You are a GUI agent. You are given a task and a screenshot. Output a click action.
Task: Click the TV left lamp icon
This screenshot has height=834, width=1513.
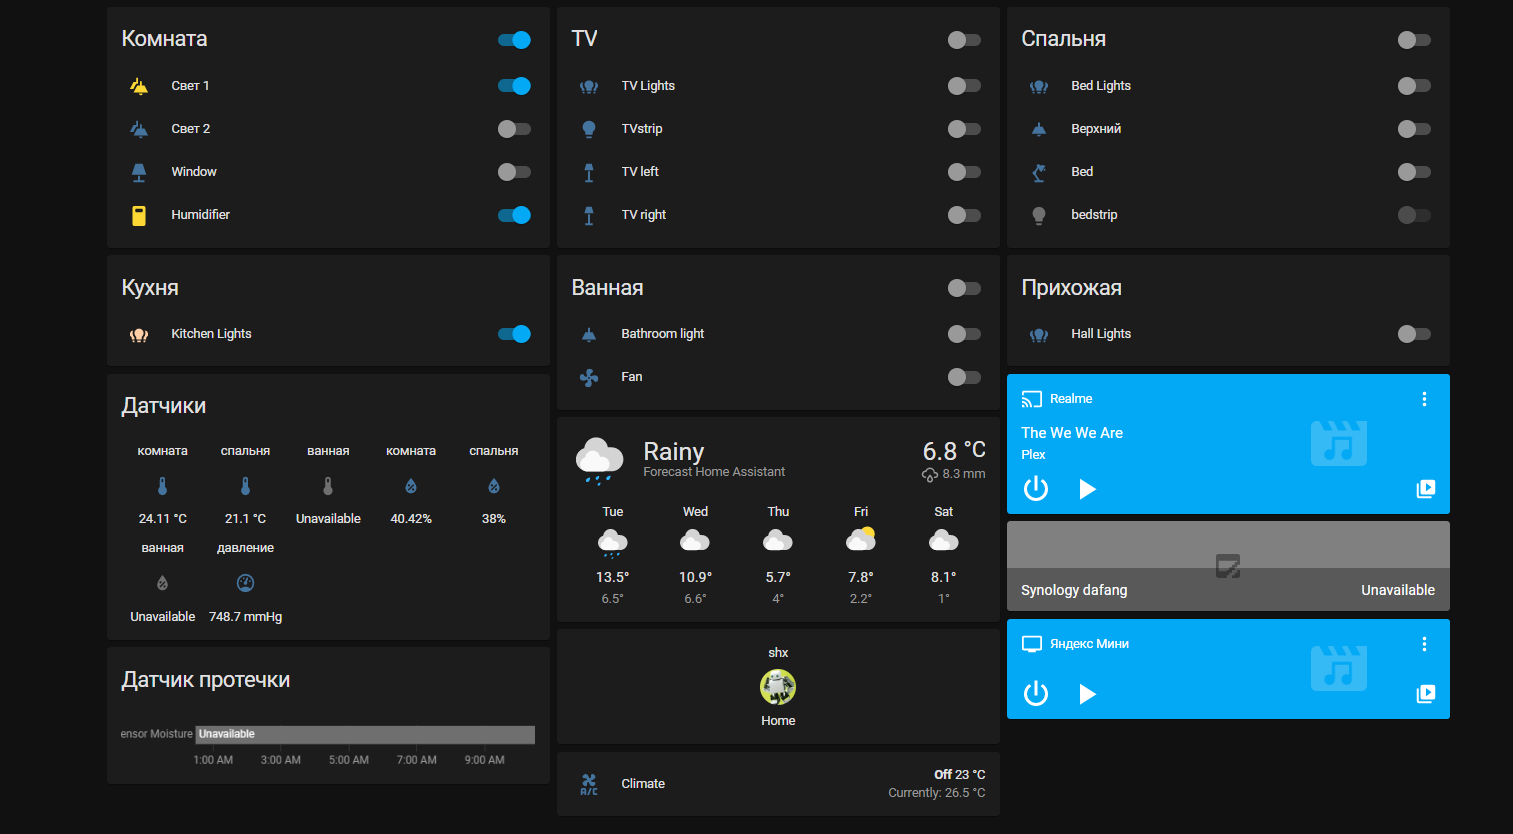[x=589, y=172]
